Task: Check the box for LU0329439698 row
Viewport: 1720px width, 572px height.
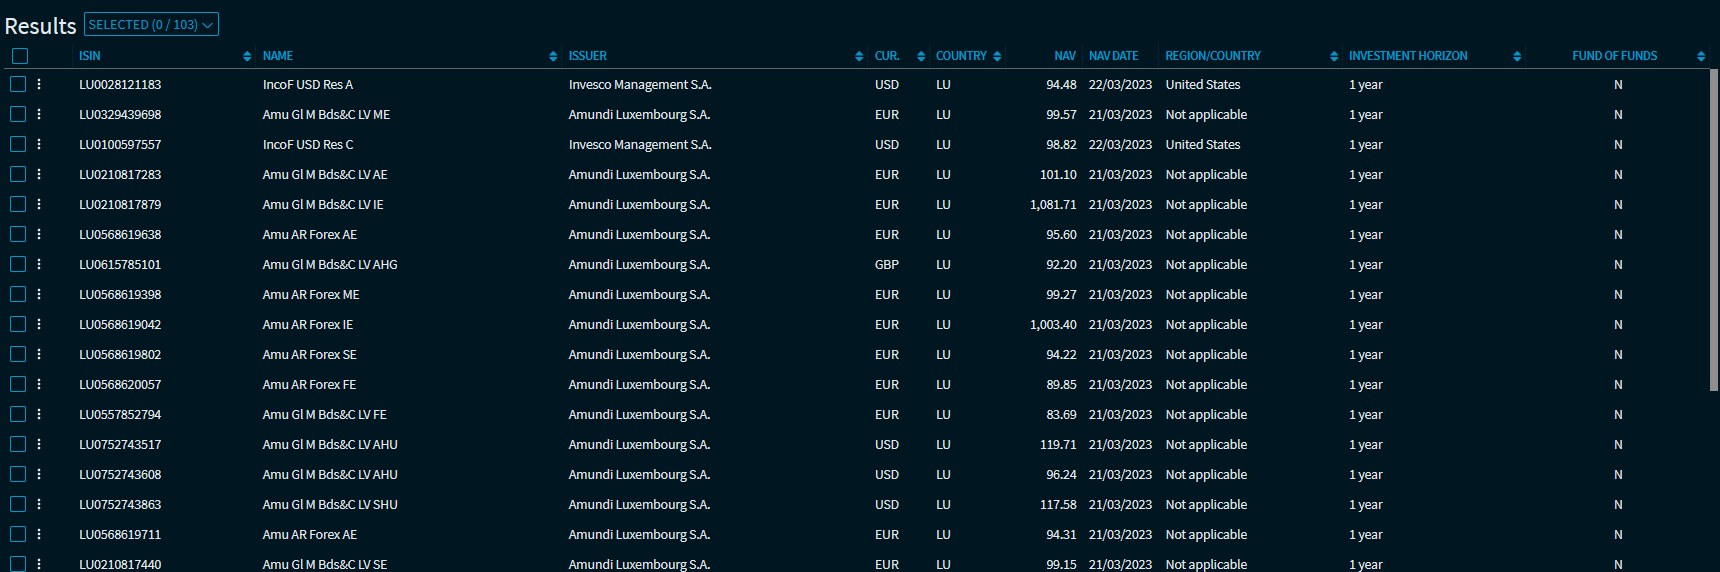Action: (18, 115)
